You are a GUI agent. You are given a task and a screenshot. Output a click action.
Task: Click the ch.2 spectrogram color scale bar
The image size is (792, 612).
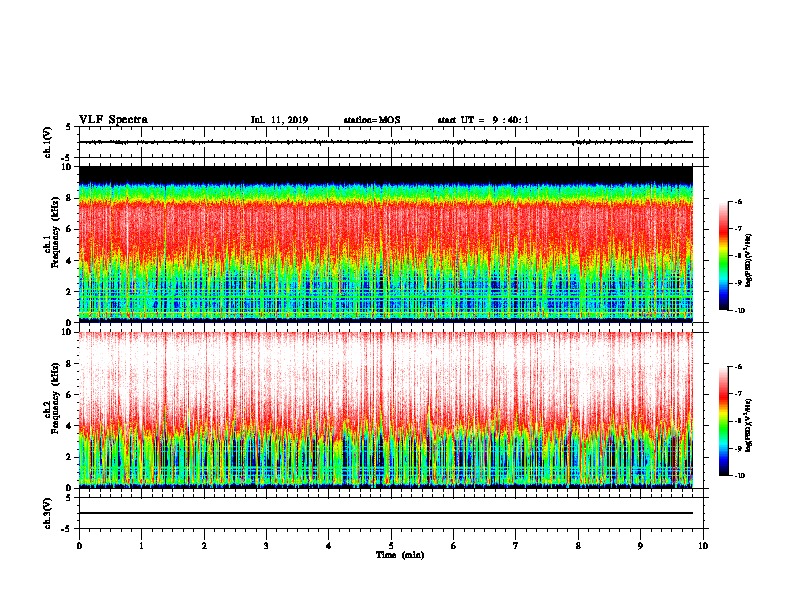point(724,421)
